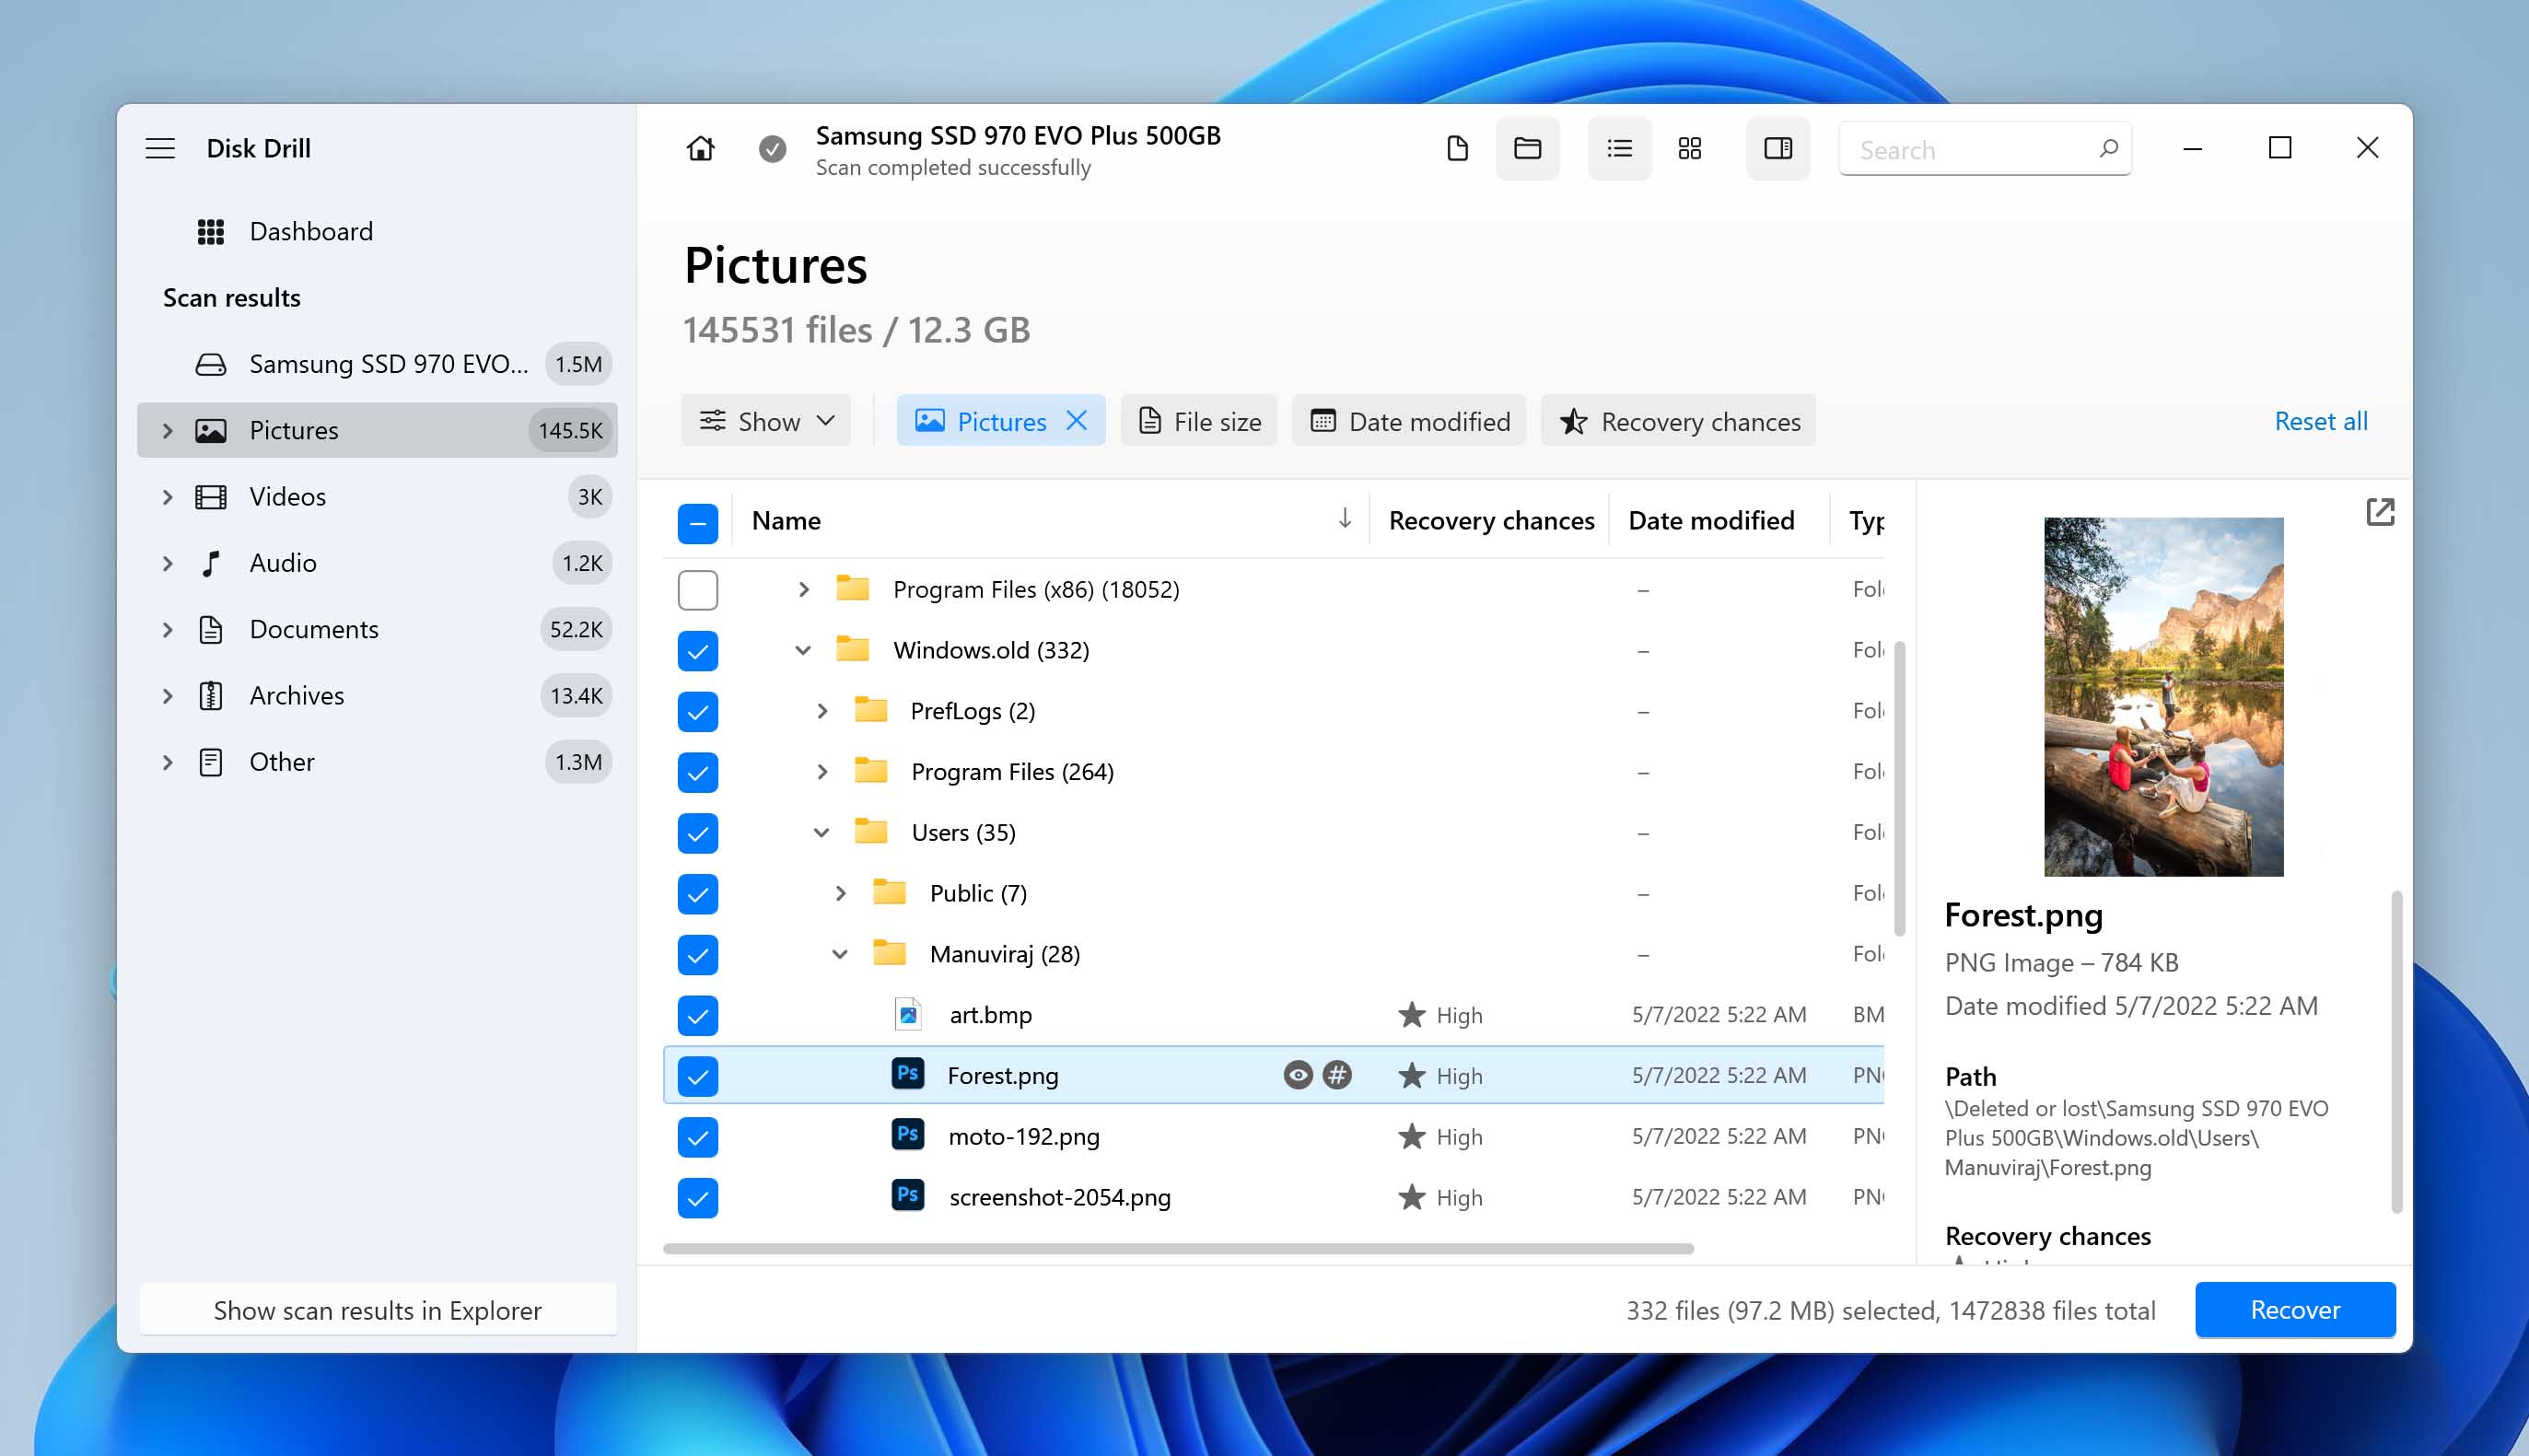Image resolution: width=2529 pixels, height=1456 pixels.
Task: Click the grid view icon in toolbar
Action: click(1694, 147)
